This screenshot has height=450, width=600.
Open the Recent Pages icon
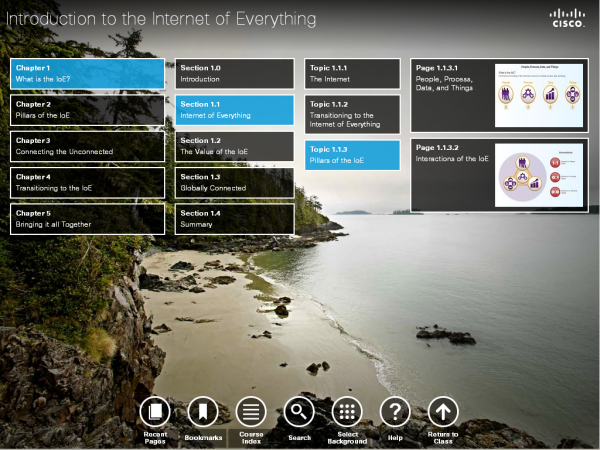154,410
